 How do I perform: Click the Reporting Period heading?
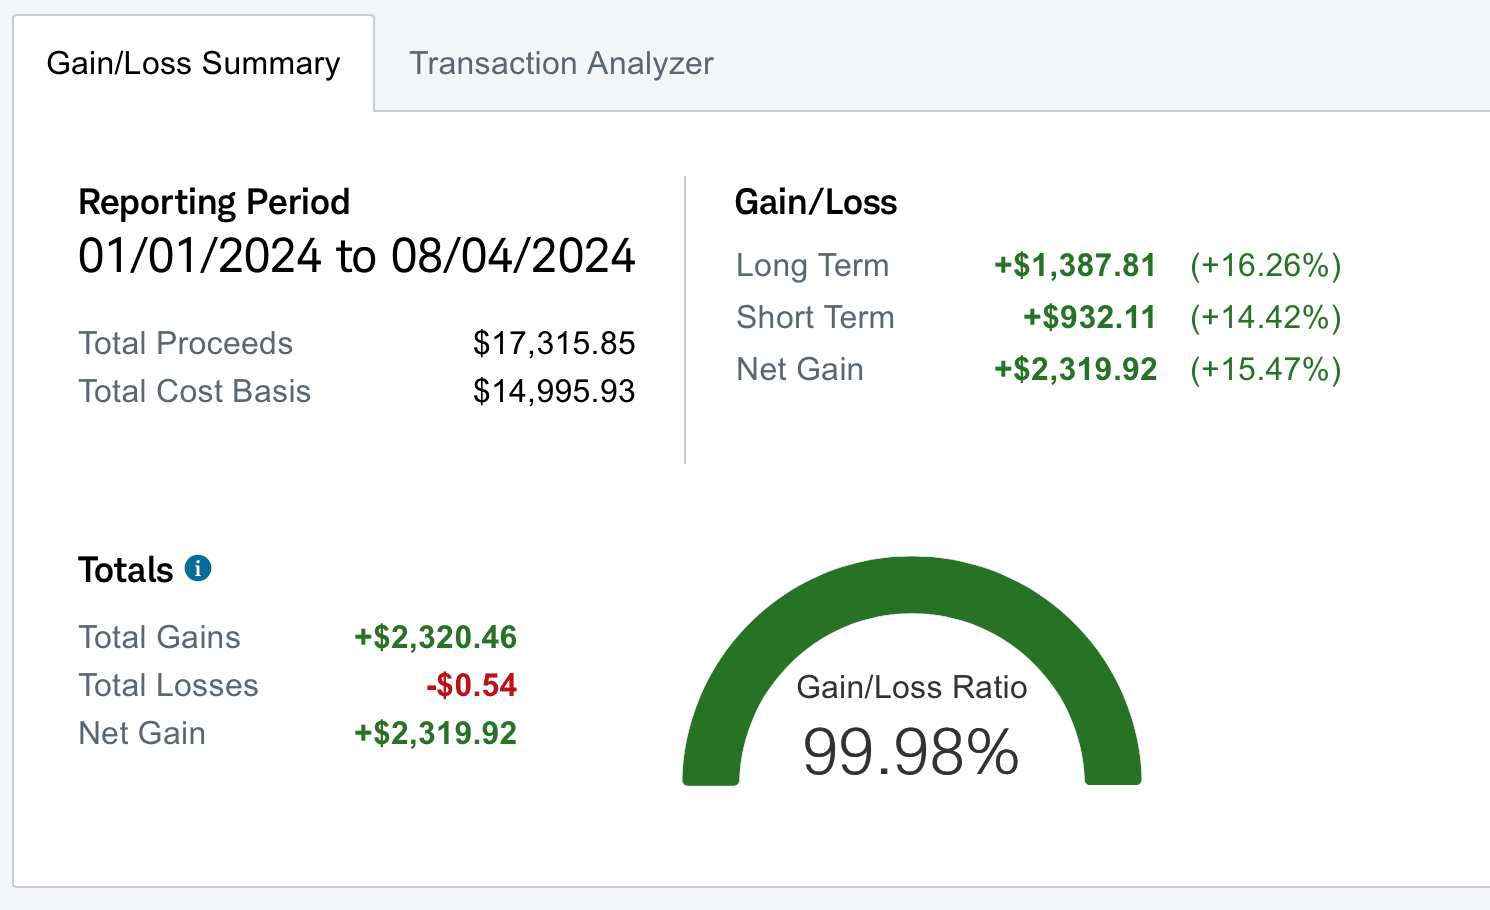click(214, 202)
